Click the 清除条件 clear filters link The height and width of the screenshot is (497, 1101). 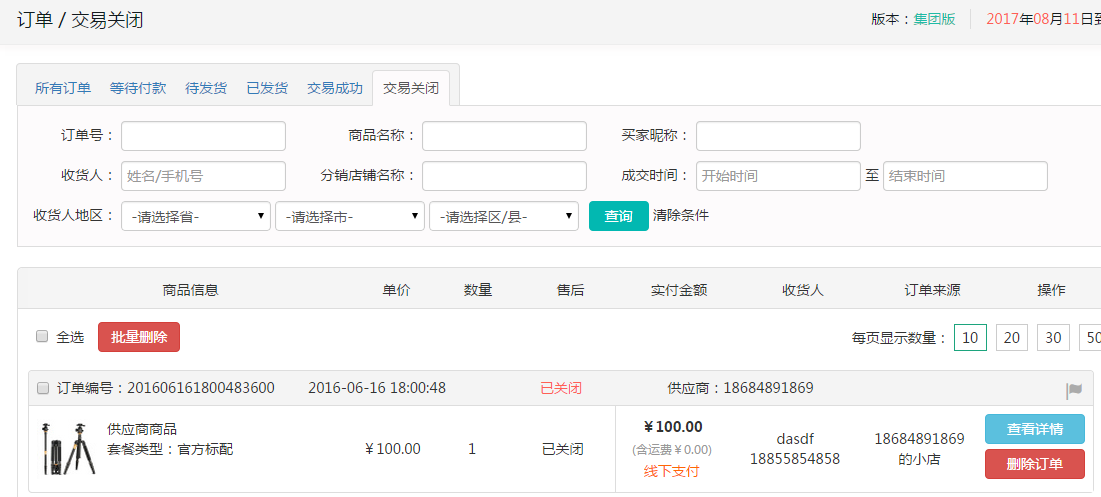[x=681, y=215]
